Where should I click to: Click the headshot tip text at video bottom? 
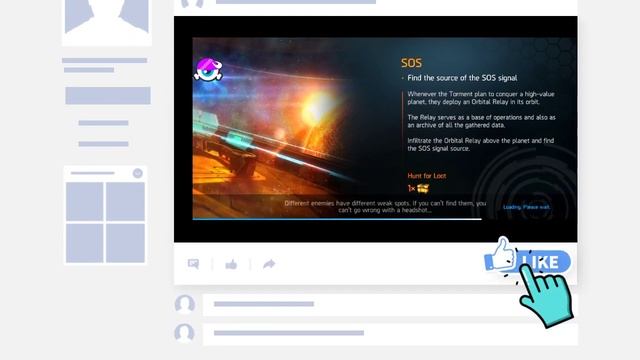click(x=385, y=207)
